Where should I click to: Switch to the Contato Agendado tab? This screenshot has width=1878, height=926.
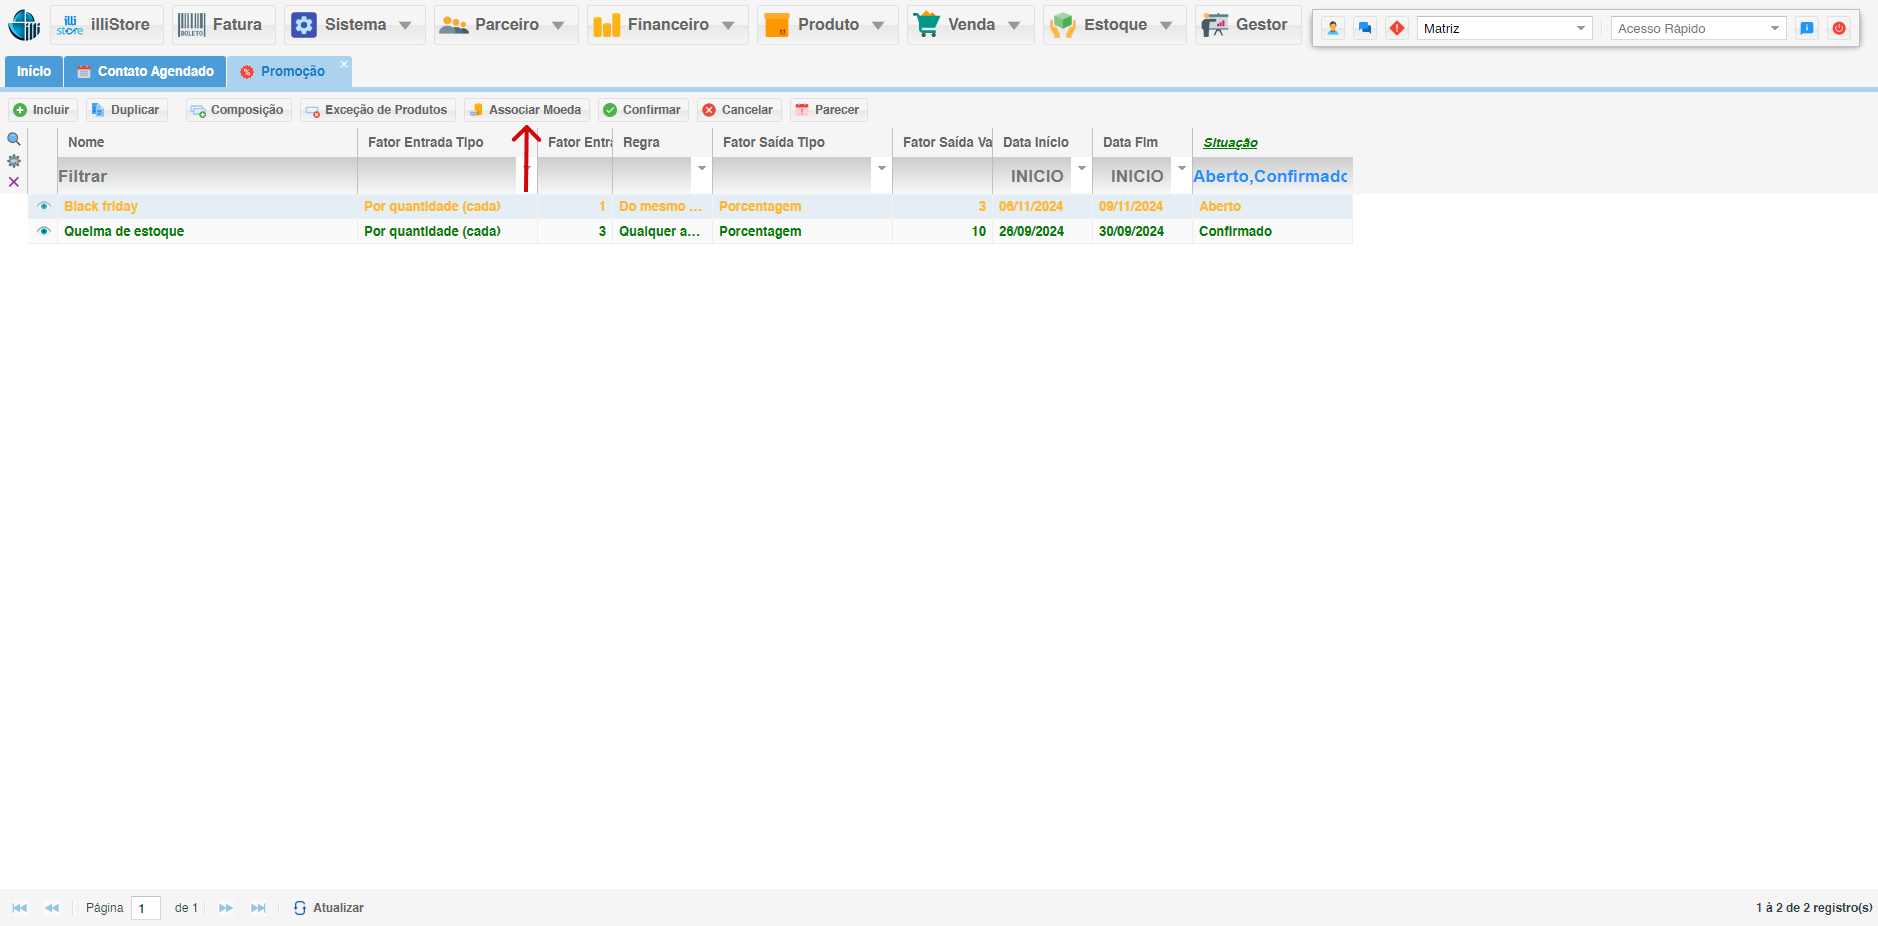click(x=145, y=71)
